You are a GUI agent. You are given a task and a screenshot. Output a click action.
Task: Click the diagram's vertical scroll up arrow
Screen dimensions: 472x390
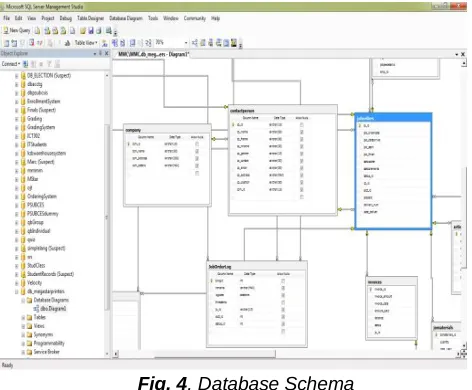(x=464, y=63)
